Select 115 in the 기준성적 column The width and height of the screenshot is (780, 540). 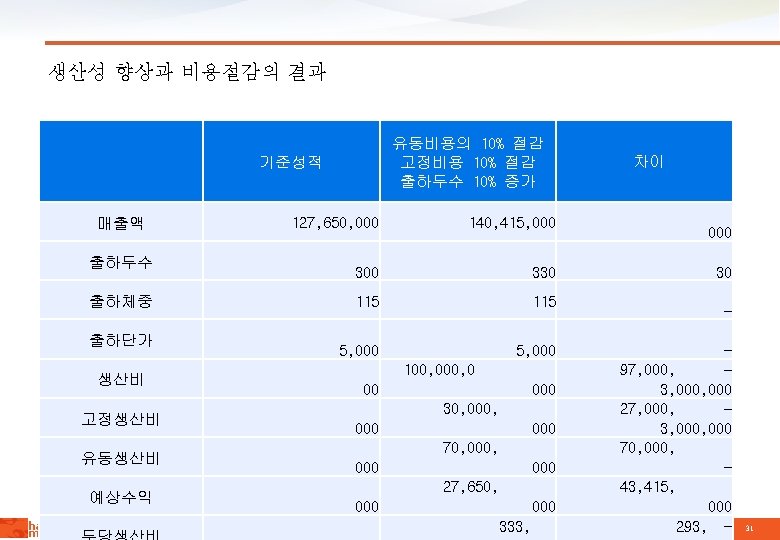pyautogui.click(x=368, y=302)
